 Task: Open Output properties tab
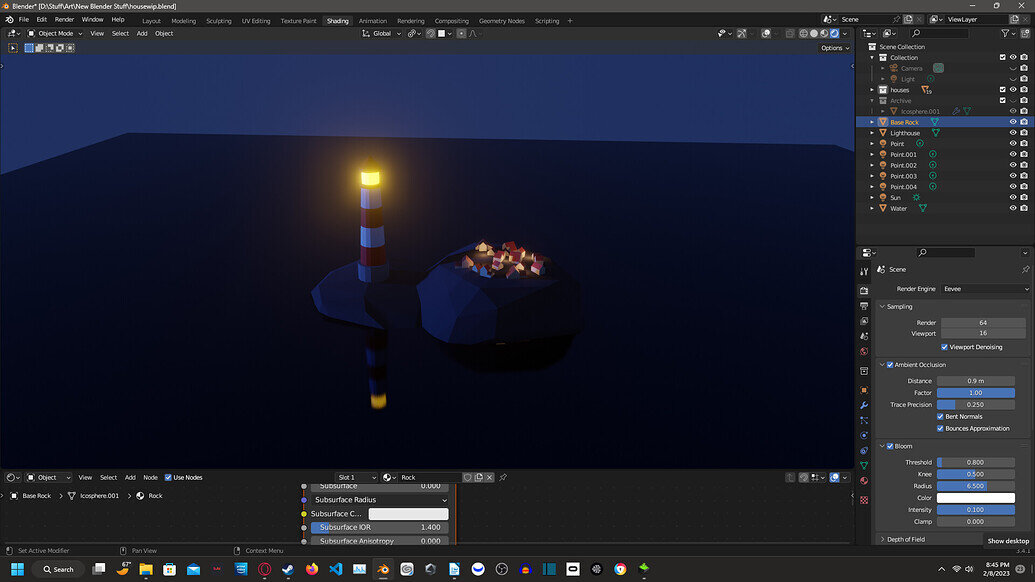(x=864, y=306)
